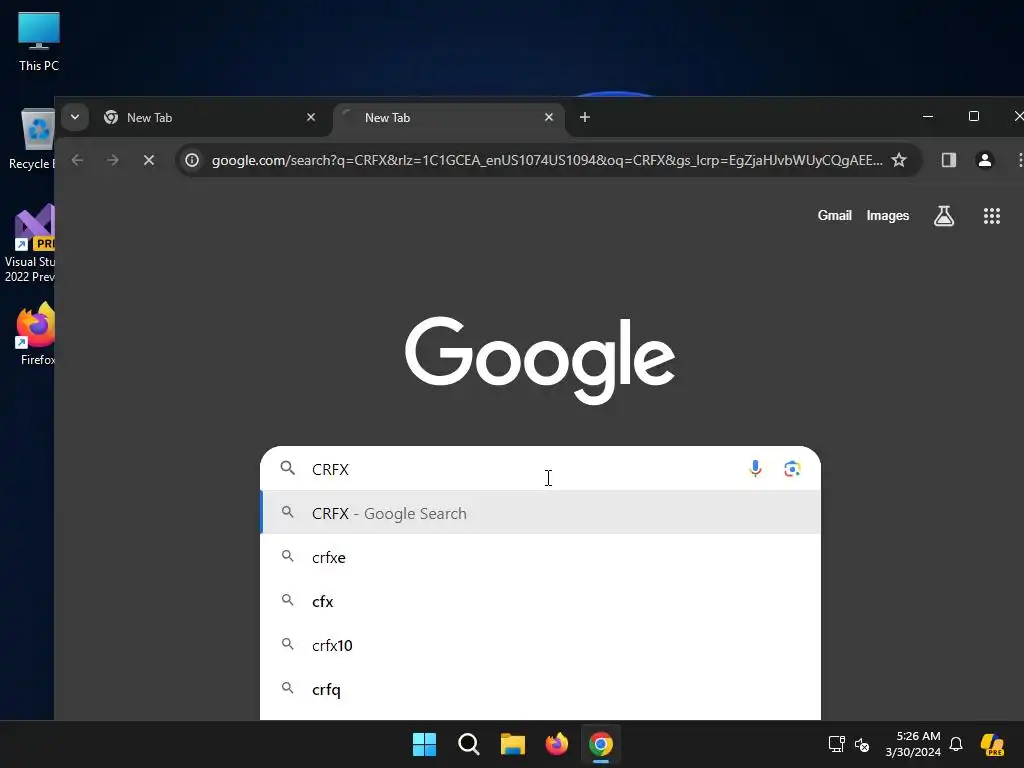Open the Gmail link
1024x768 pixels.
(x=835, y=216)
